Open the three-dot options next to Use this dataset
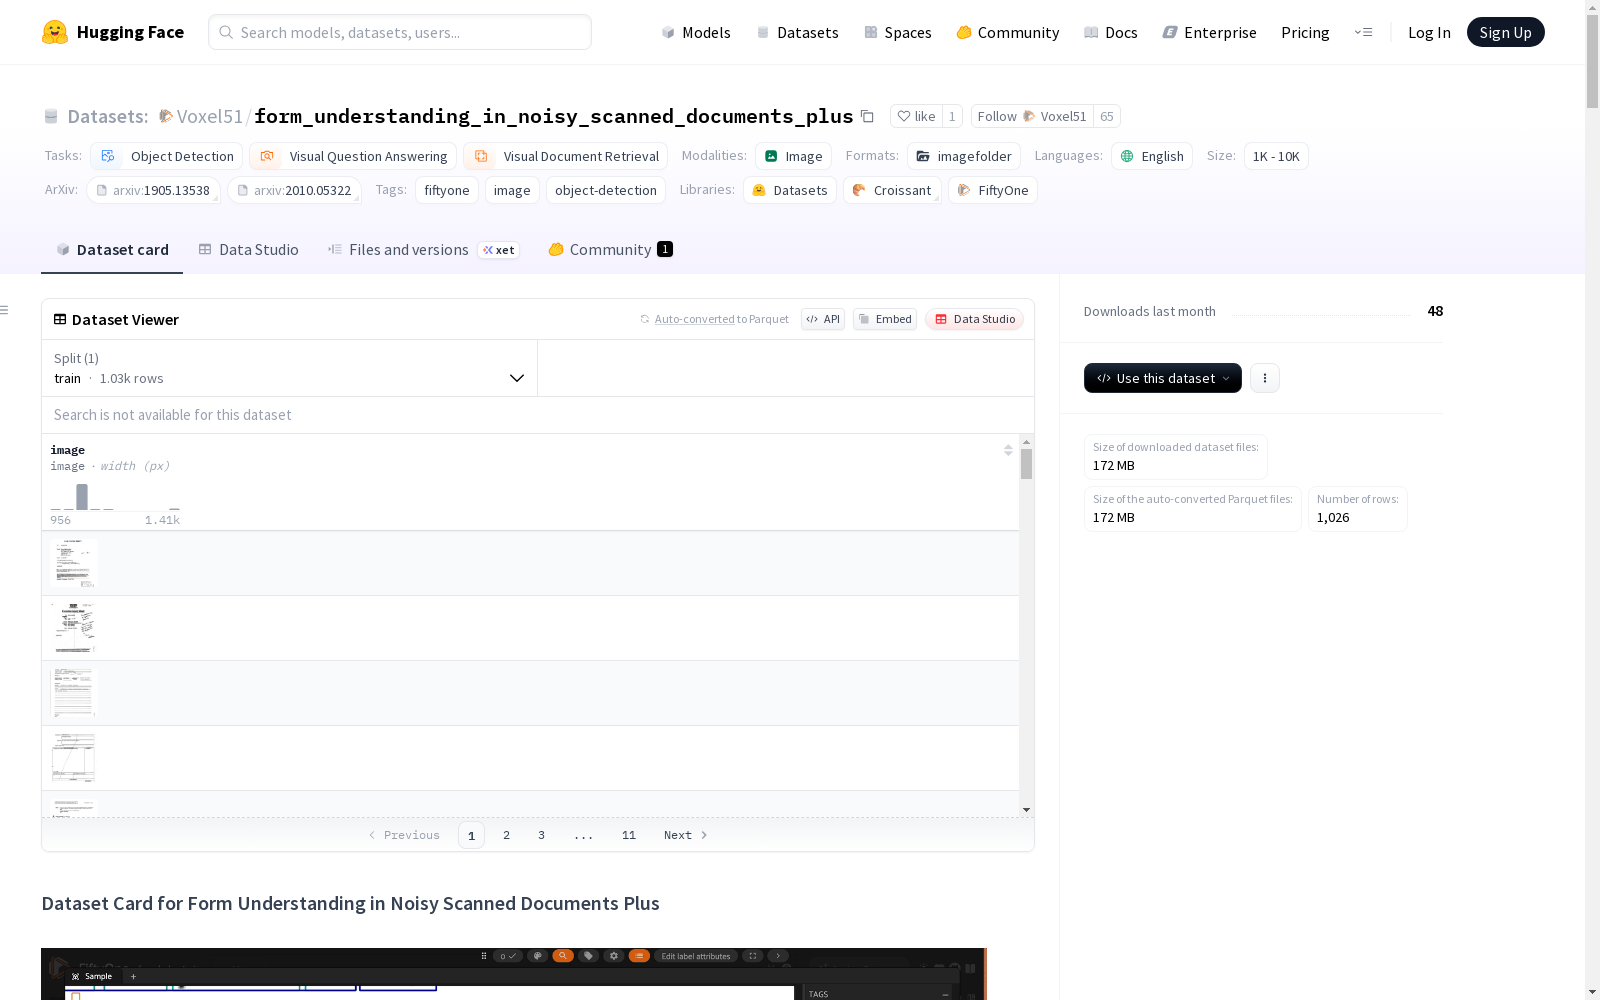 (1264, 378)
